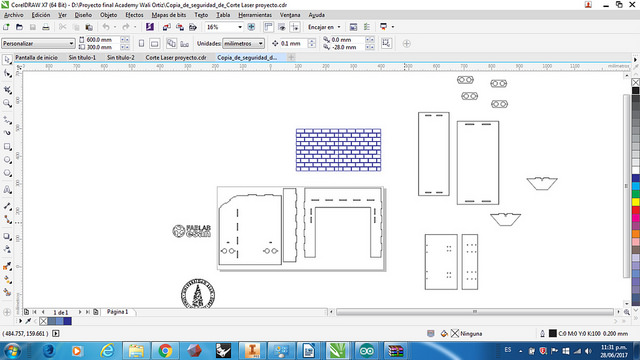This screenshot has width=640, height=360.
Task: Open the Ventana menu
Action: (290, 15)
